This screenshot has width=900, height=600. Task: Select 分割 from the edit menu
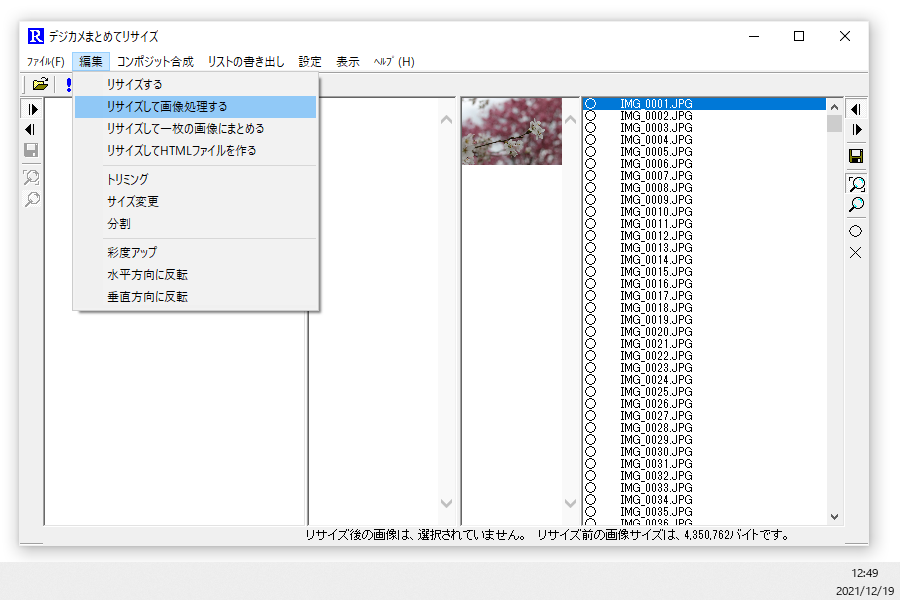[195, 224]
